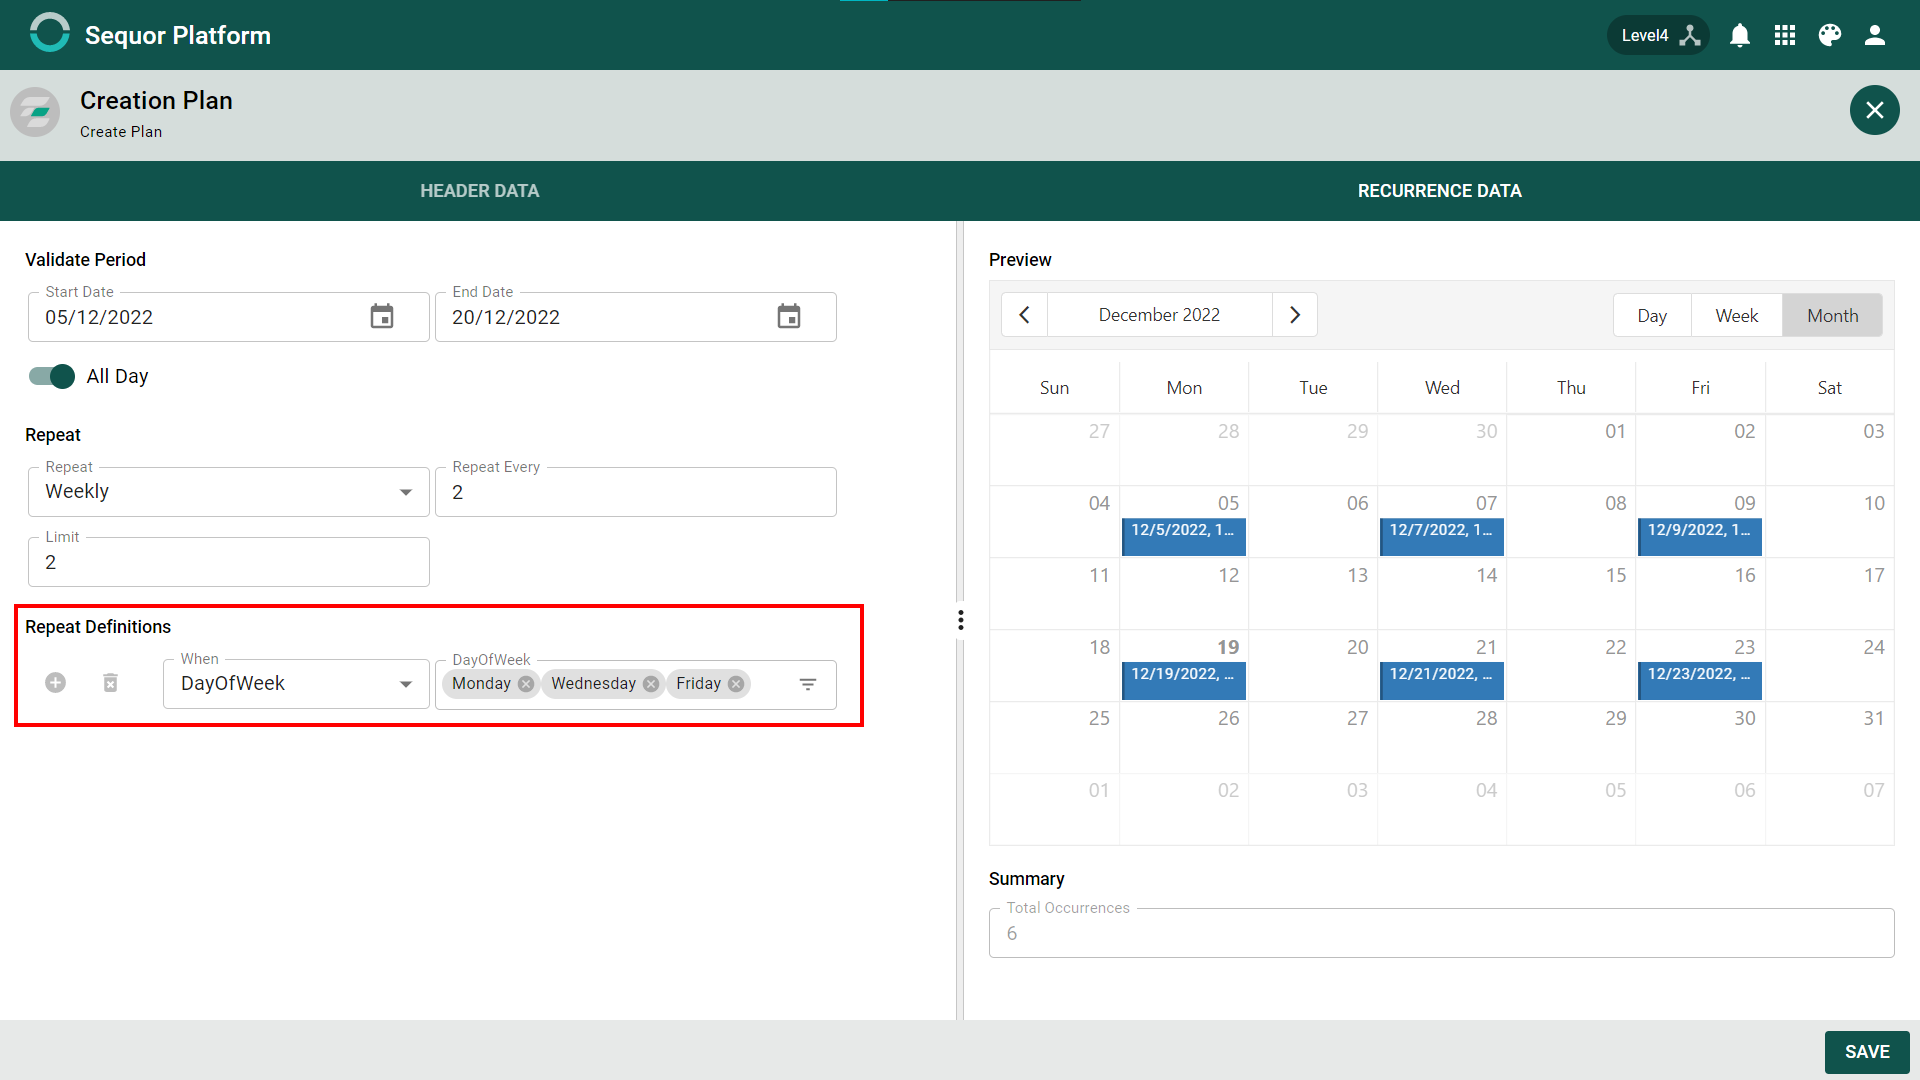Select day 14 in the calendar

1442,593
